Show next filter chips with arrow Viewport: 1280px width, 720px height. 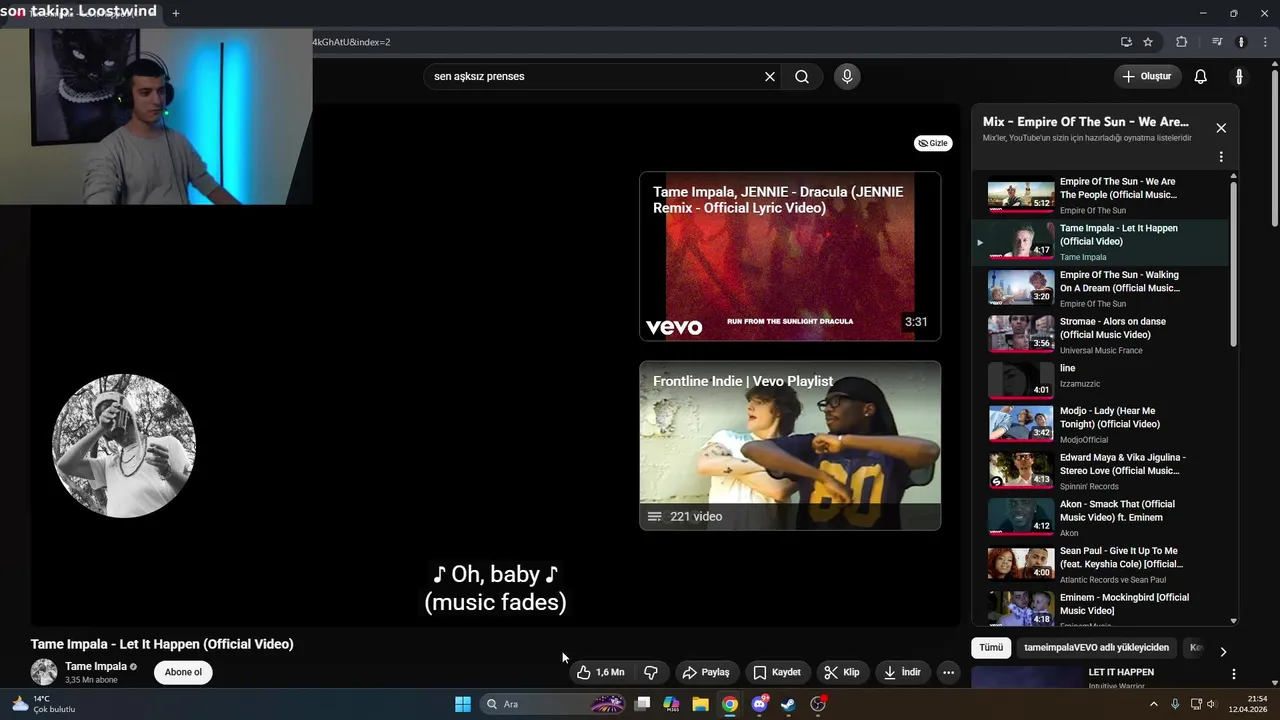[1223, 651]
